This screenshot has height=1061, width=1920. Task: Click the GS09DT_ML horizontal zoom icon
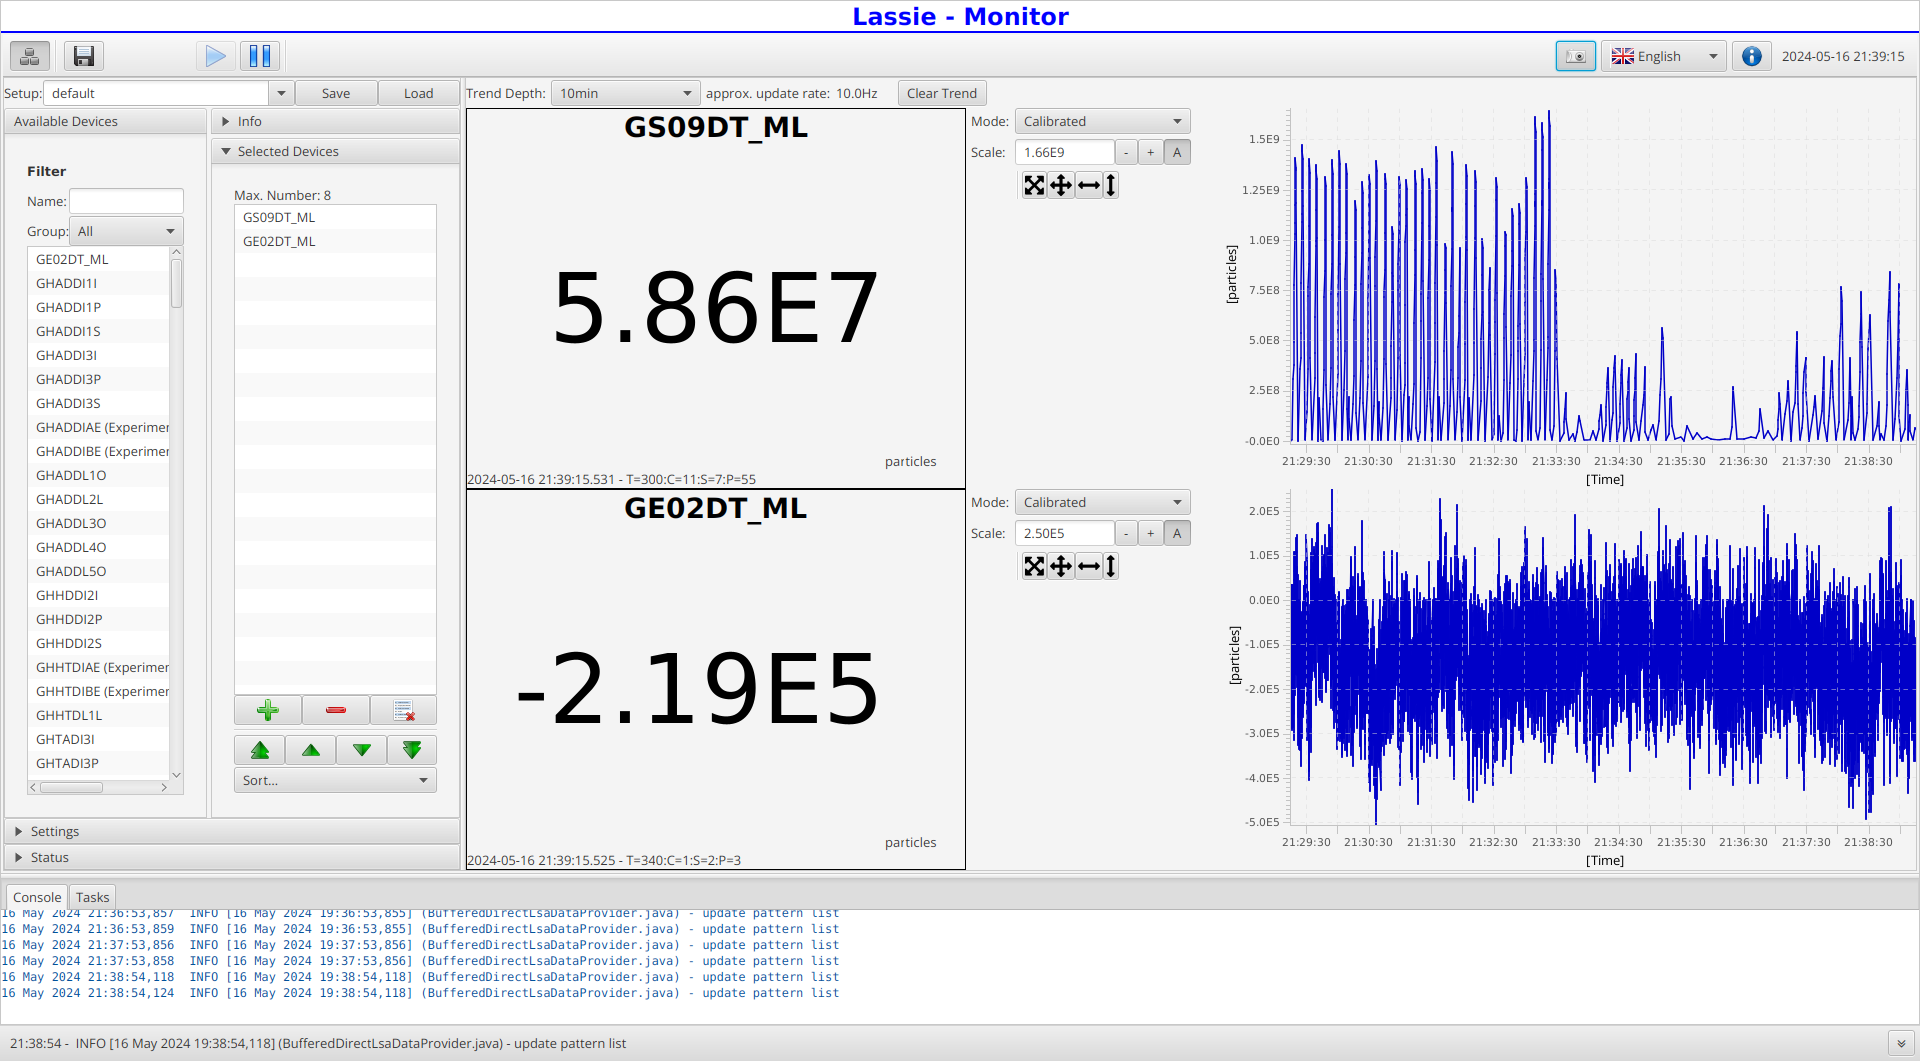[x=1089, y=185]
